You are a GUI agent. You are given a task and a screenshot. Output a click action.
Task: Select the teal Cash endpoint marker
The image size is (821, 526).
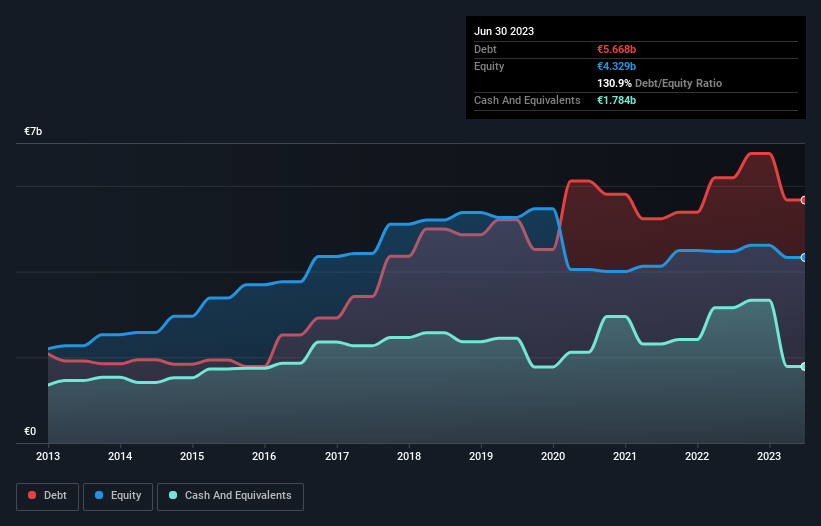(803, 366)
